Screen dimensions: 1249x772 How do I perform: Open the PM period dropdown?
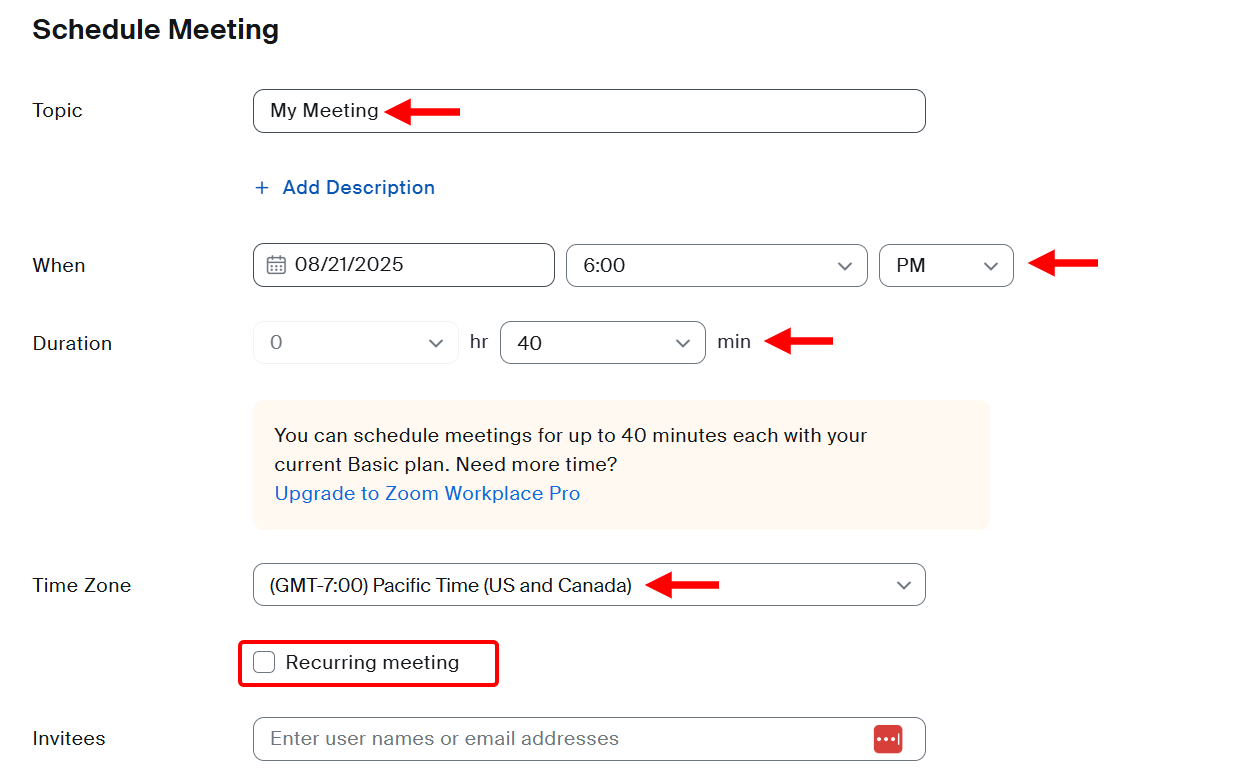click(x=945, y=265)
